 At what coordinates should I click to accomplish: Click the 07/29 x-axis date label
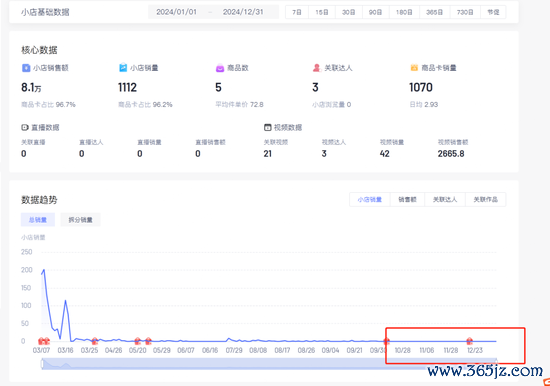234,350
